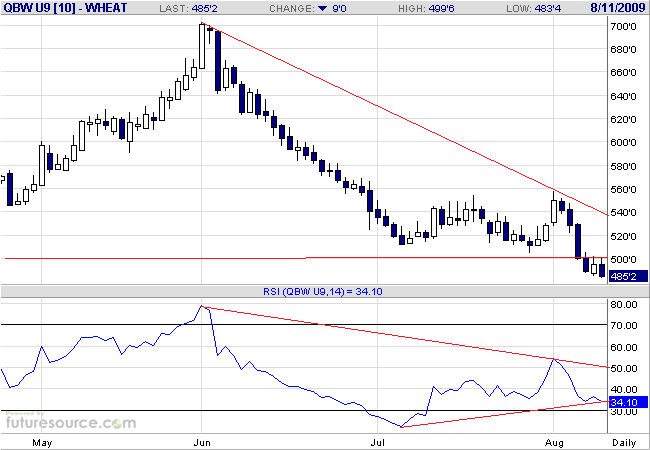Click the CHANGE 9'0 reading

(308, 9)
